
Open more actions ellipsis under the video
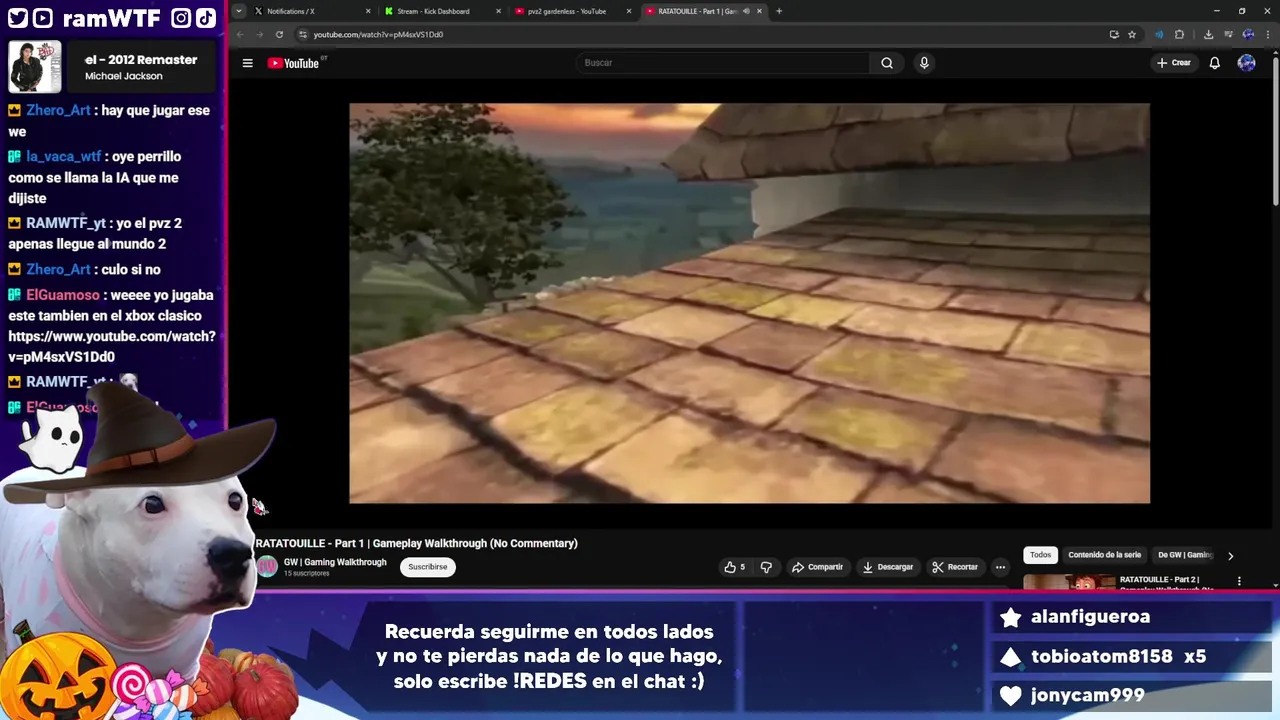[x=1000, y=567]
